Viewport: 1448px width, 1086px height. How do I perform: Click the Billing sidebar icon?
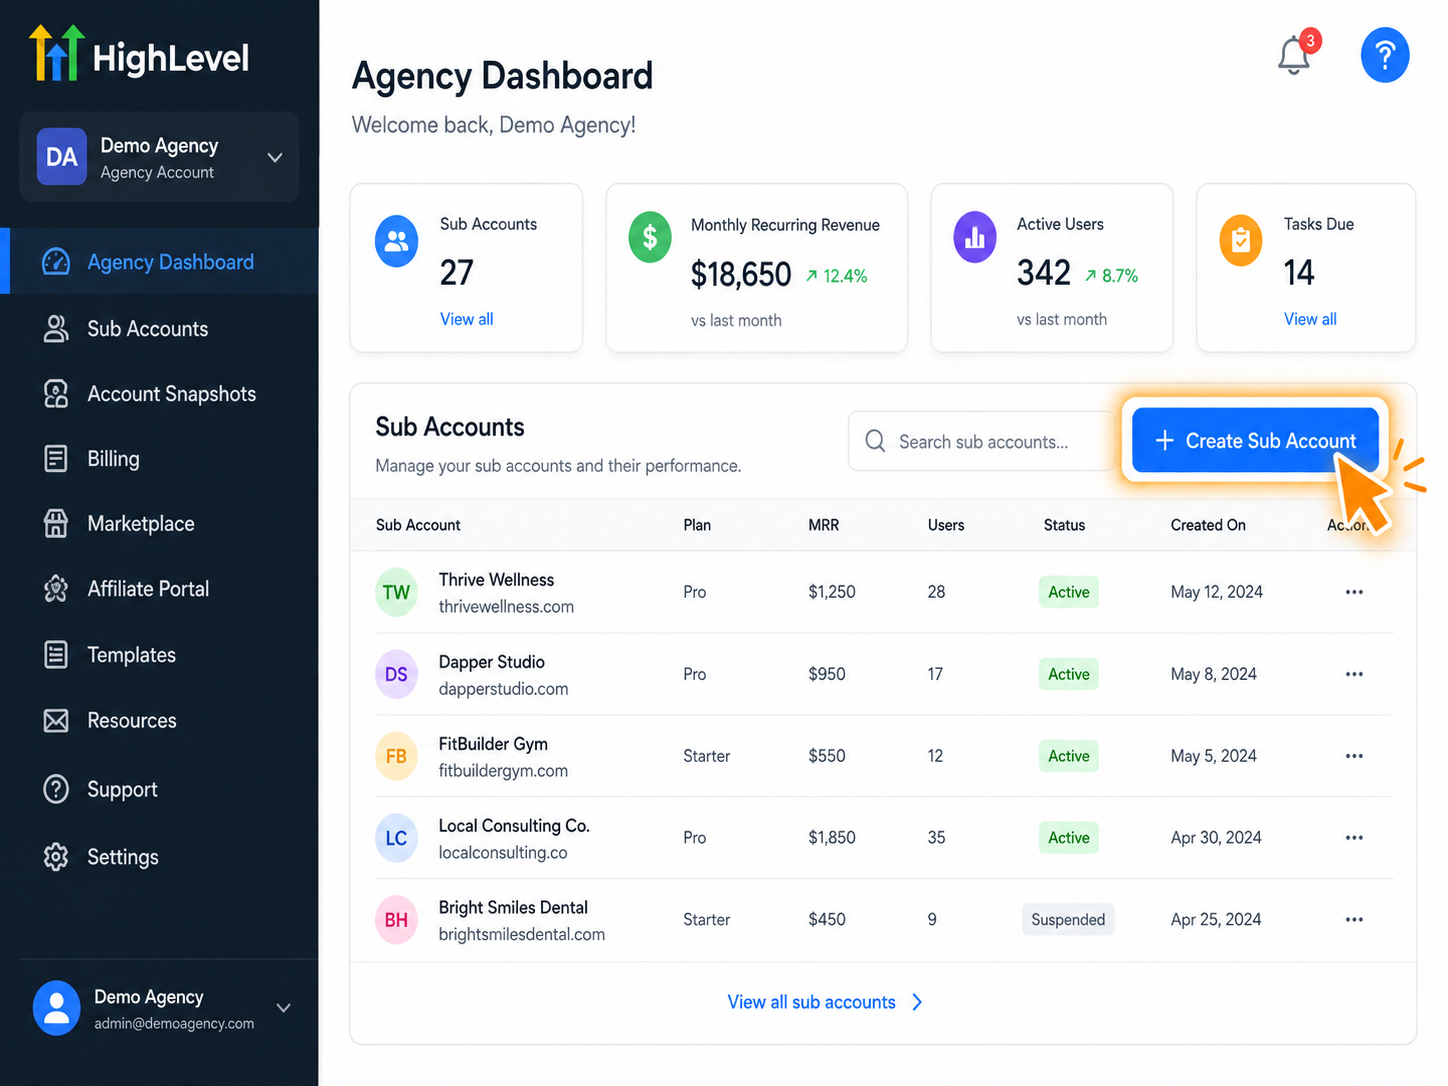click(x=56, y=459)
